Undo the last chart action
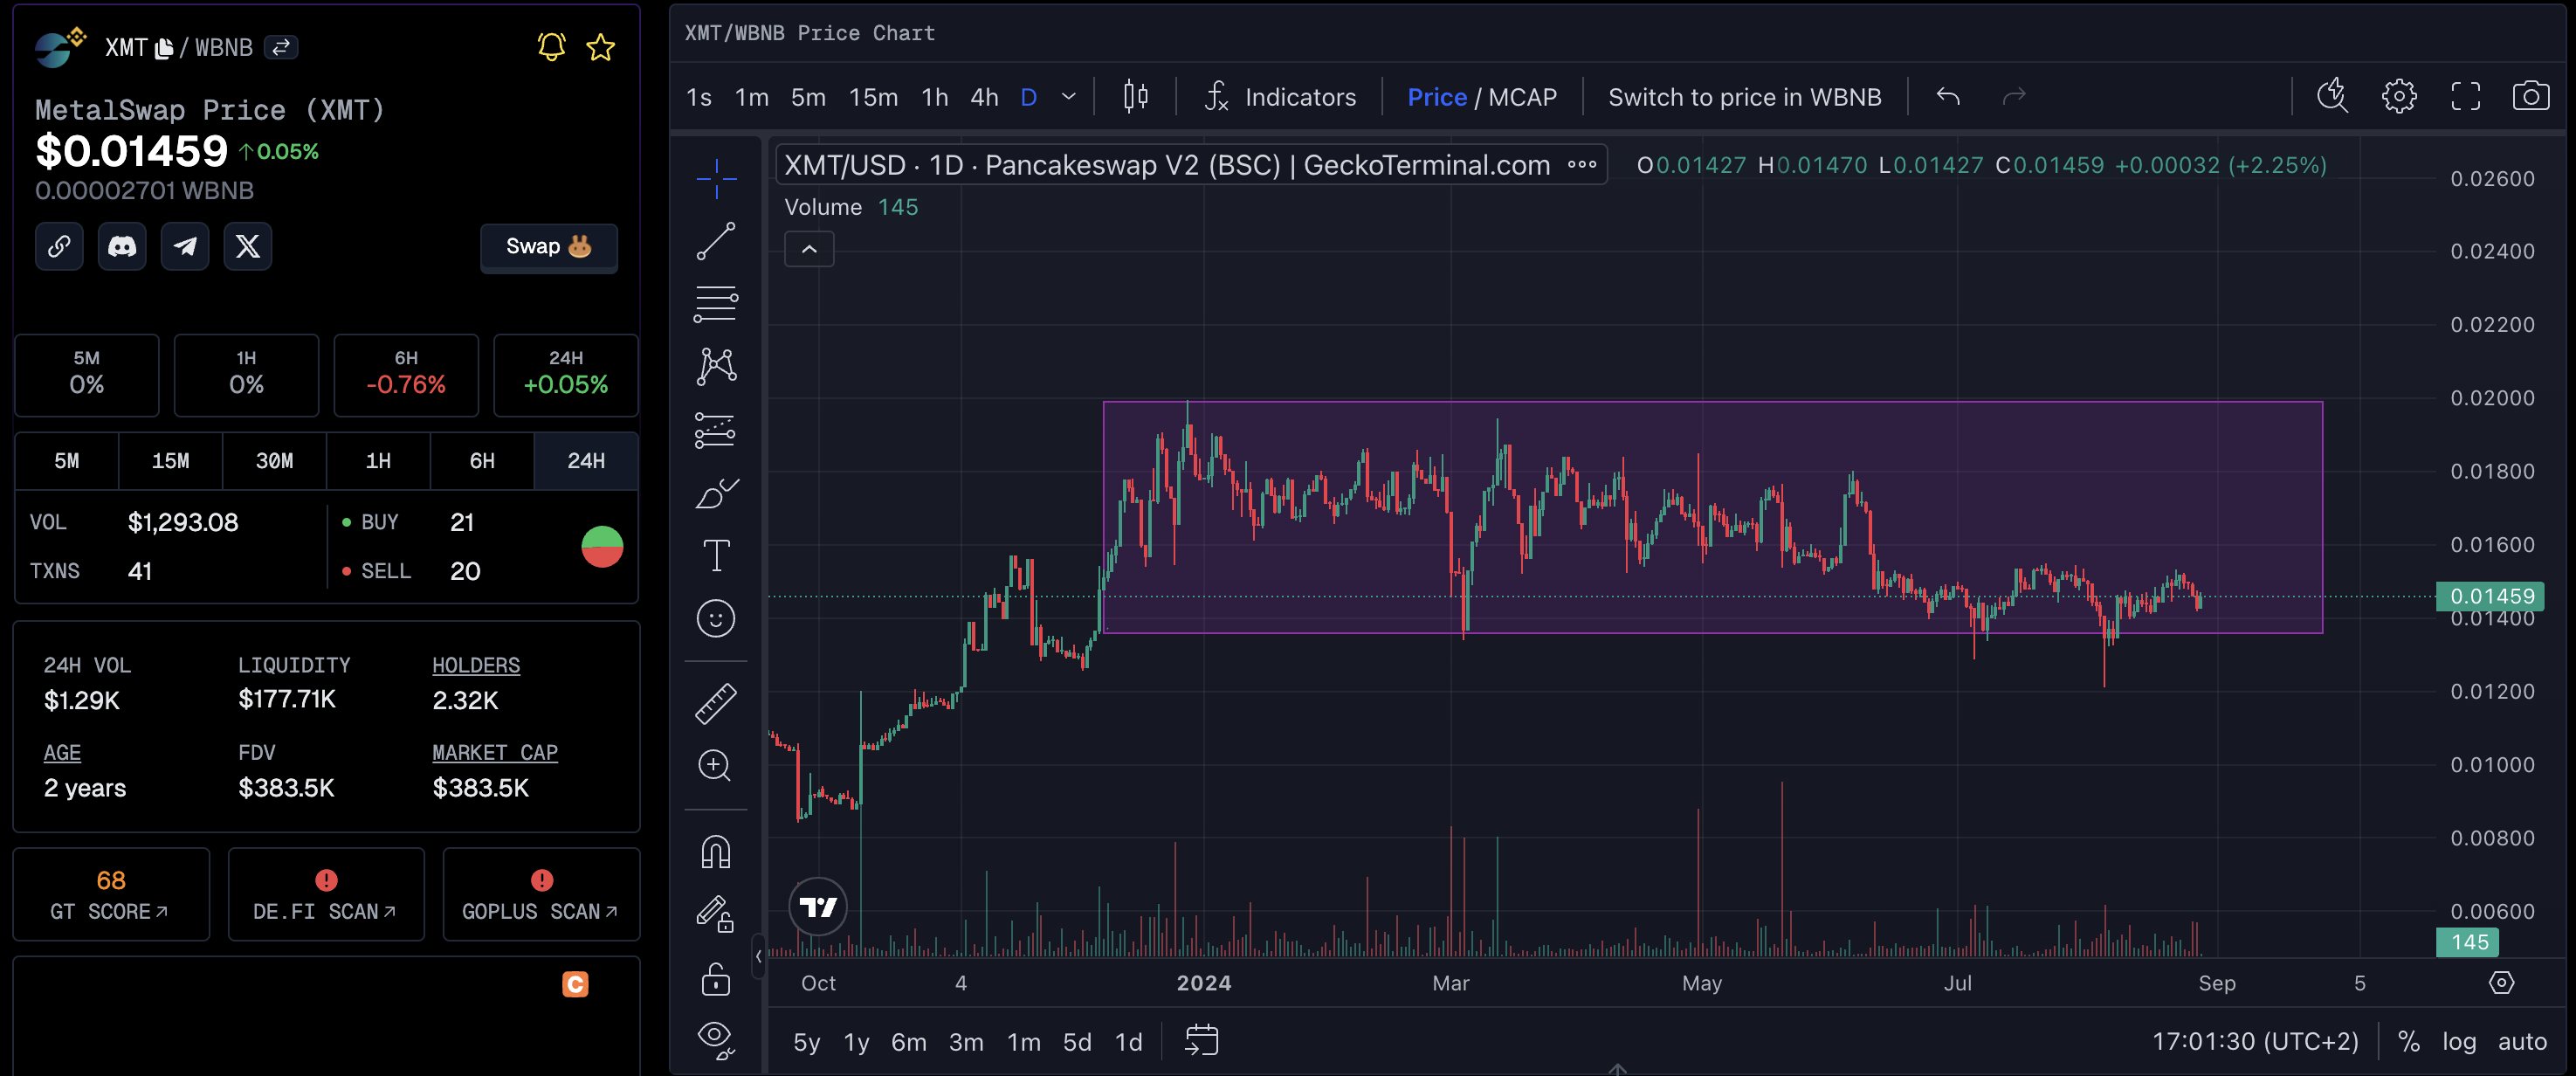 (1948, 97)
